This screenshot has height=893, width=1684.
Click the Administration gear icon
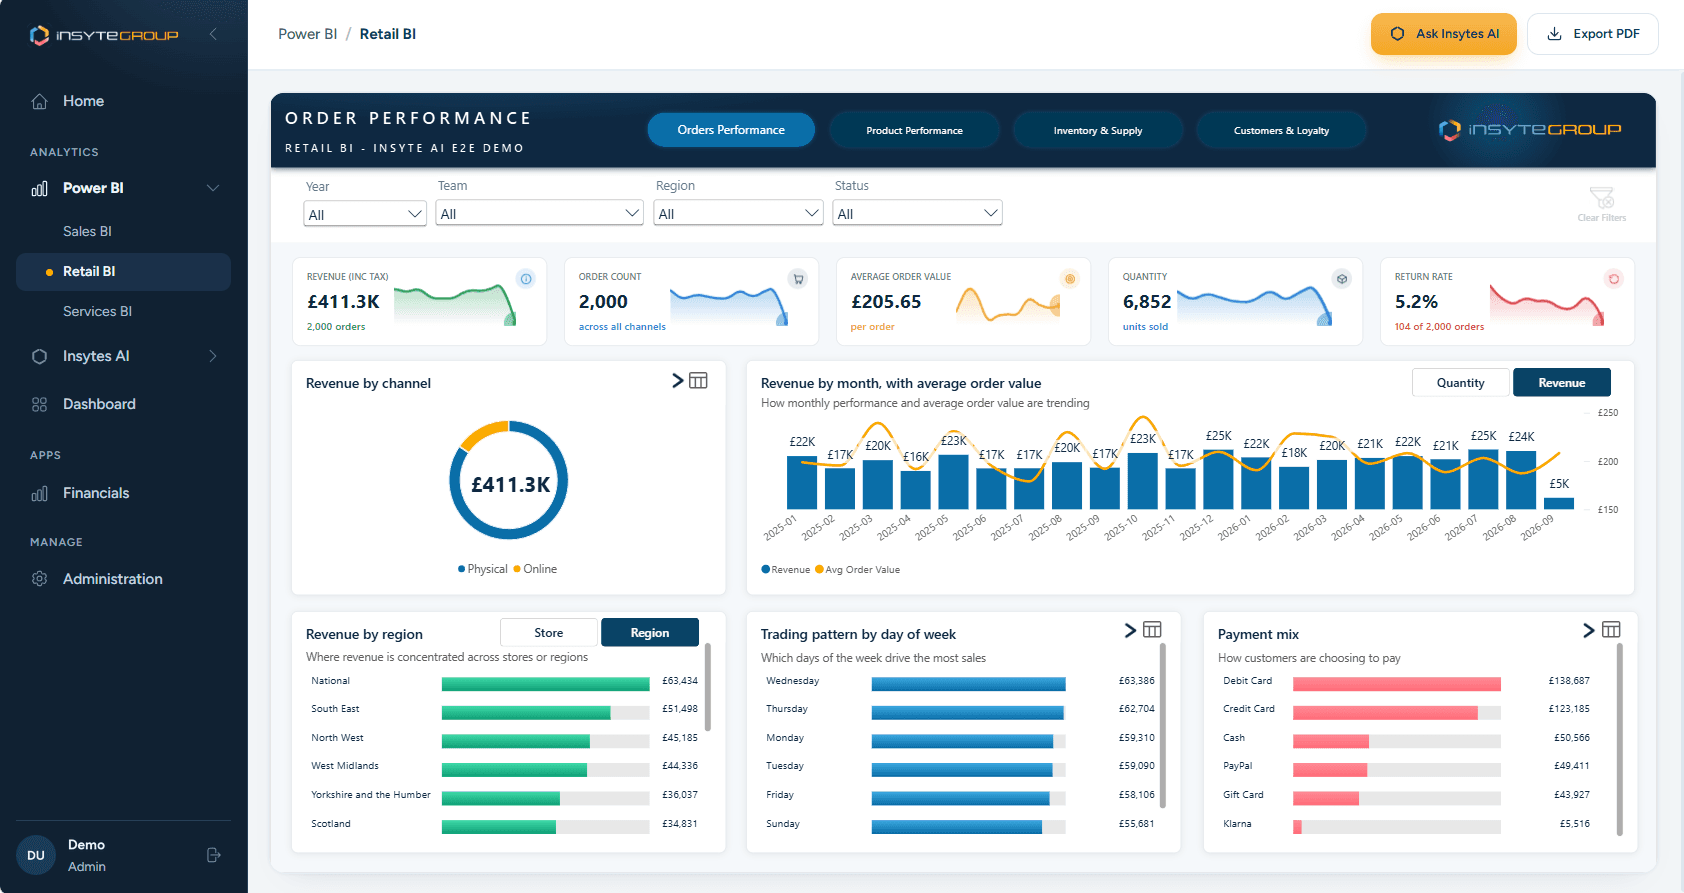tap(40, 579)
